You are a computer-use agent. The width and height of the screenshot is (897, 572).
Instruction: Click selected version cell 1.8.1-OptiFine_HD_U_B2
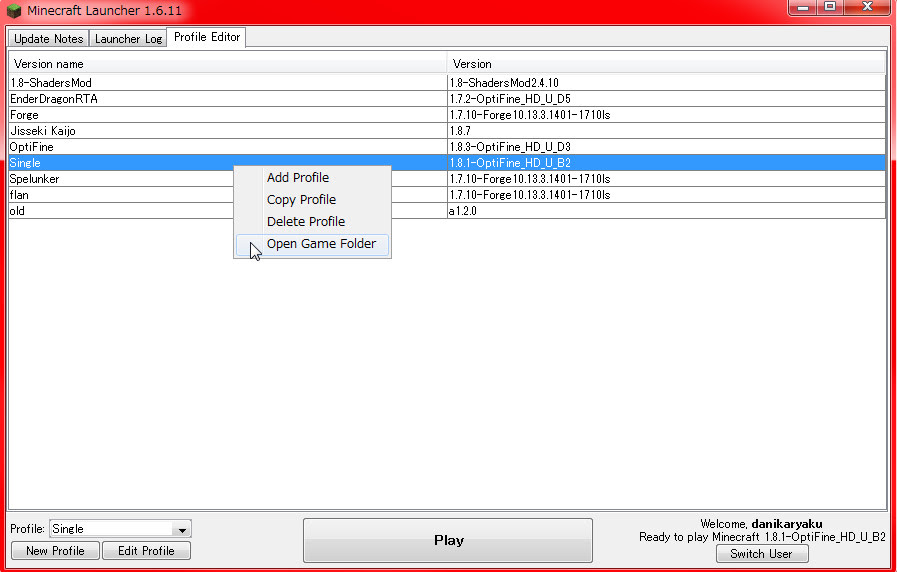(666, 163)
